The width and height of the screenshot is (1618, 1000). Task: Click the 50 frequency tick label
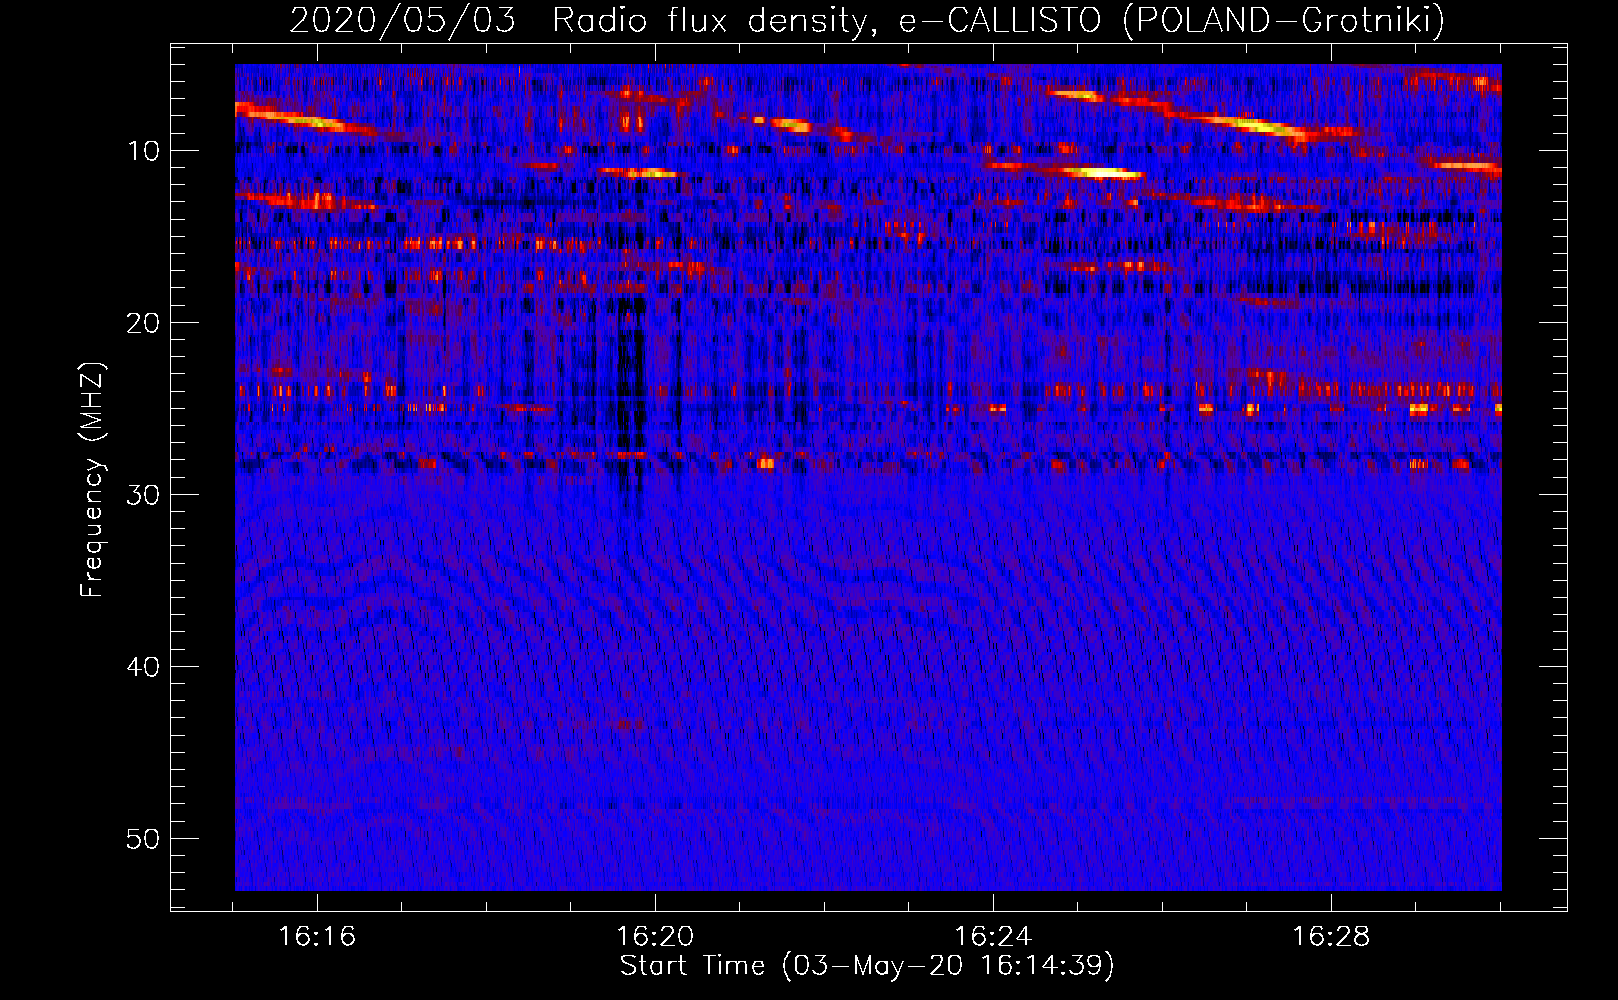pos(143,839)
